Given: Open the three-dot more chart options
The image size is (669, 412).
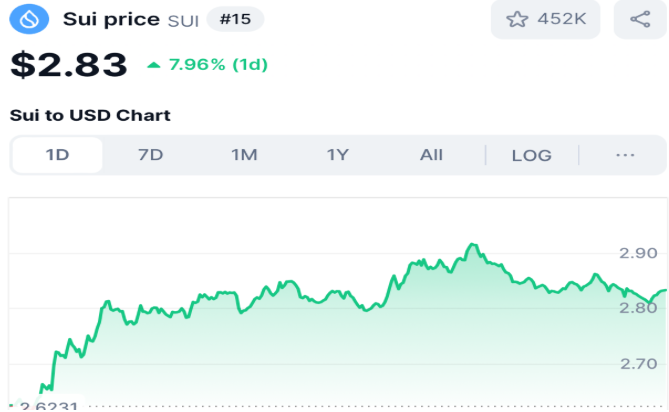Looking at the screenshot, I should (626, 155).
